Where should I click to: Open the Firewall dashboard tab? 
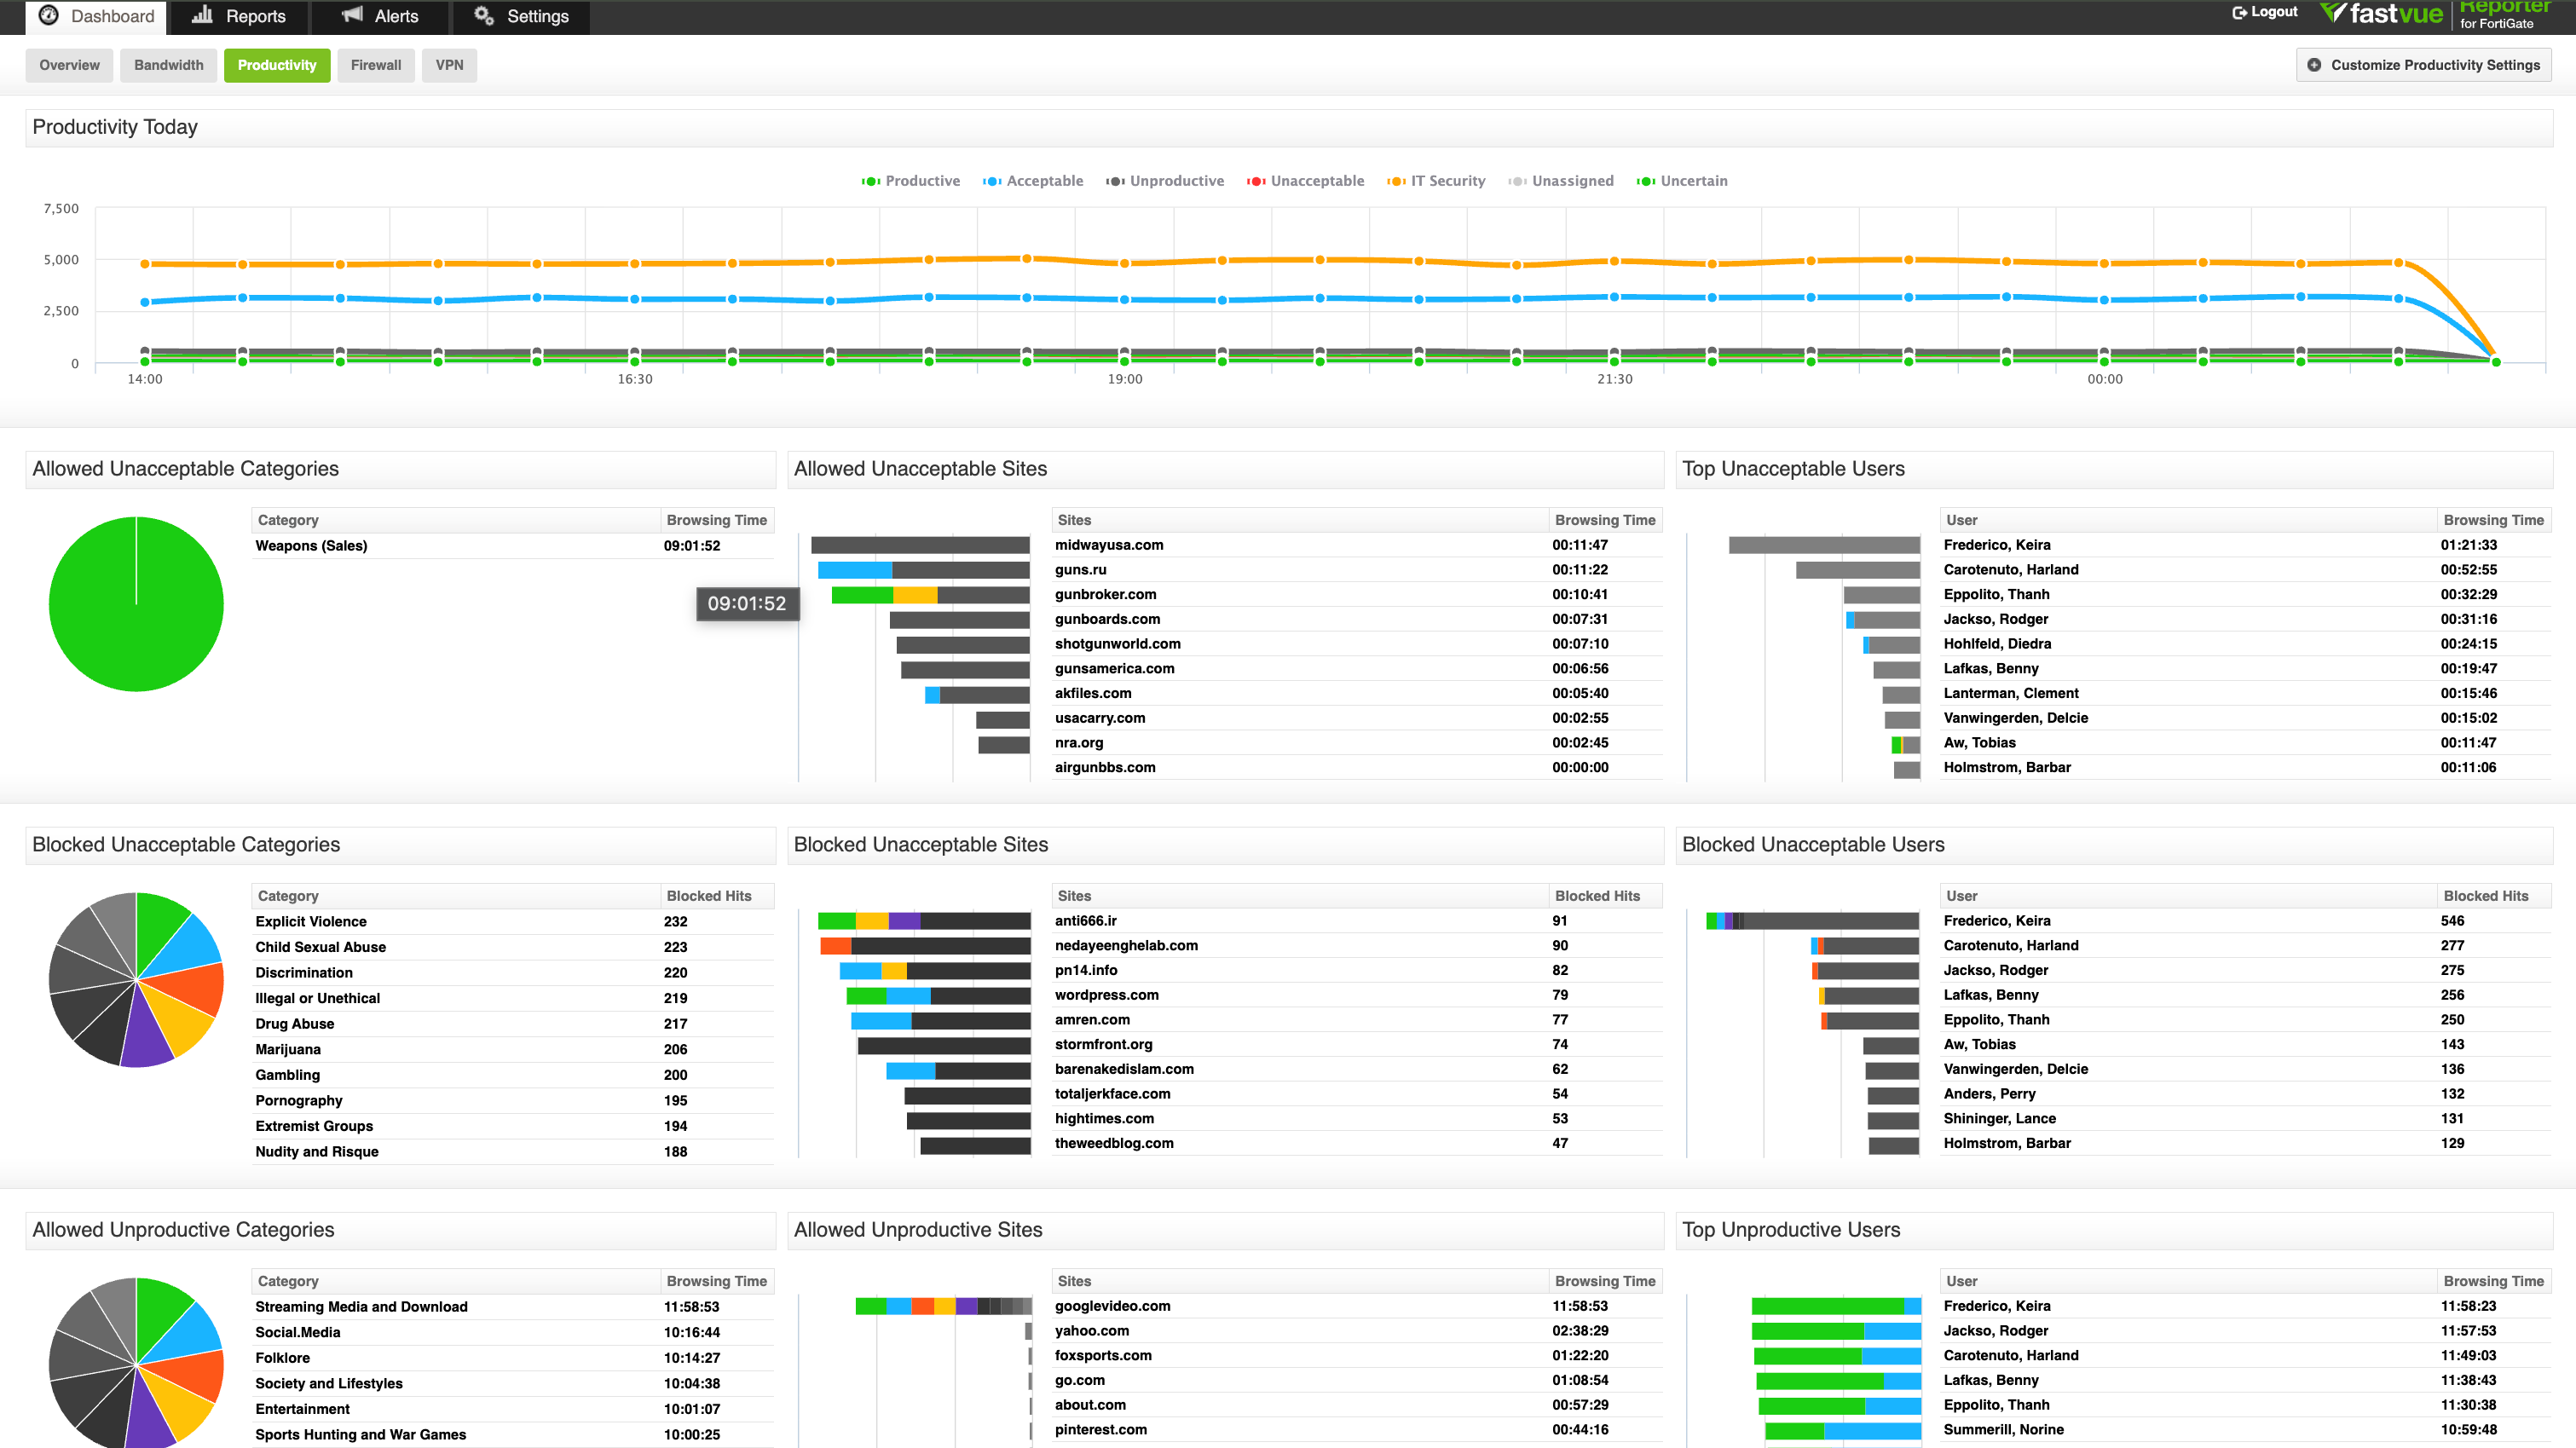coord(376,64)
